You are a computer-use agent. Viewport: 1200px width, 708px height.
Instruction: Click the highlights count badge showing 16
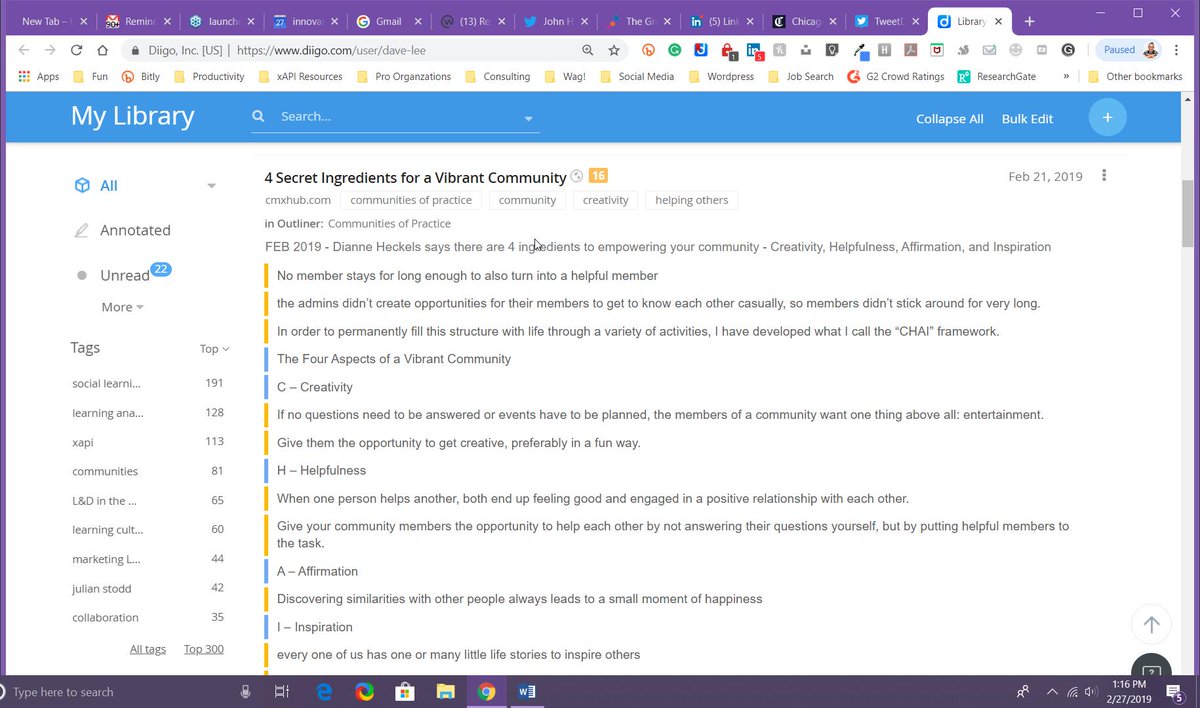tap(598, 175)
